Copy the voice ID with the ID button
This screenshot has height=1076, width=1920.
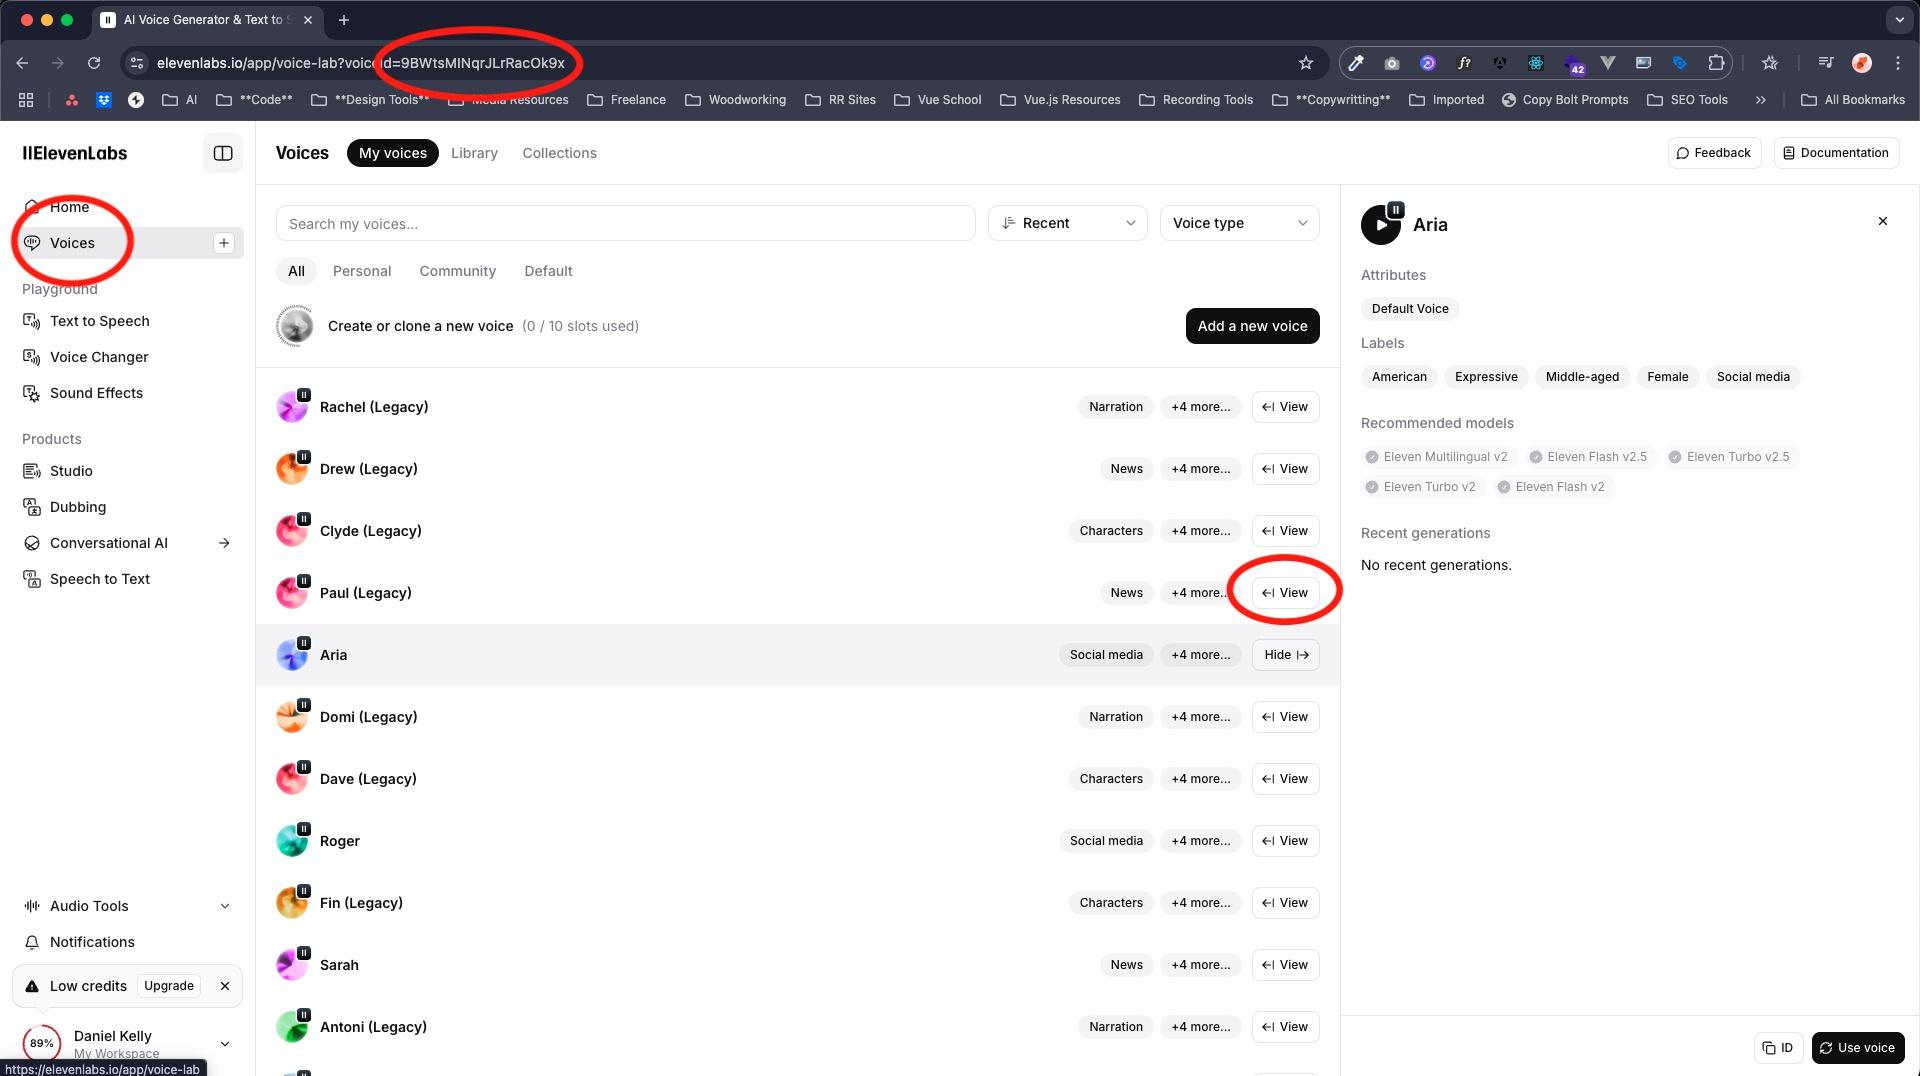[1778, 1047]
